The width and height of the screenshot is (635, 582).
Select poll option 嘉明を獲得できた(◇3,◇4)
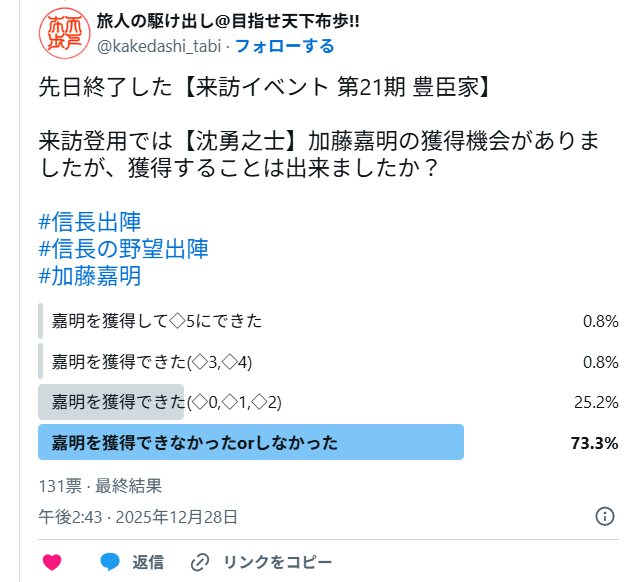point(150,361)
